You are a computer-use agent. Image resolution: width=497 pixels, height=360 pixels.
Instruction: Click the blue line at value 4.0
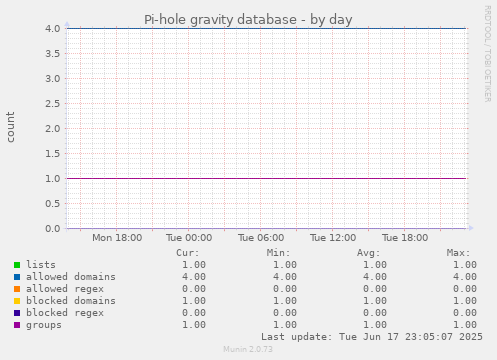pos(267,28)
